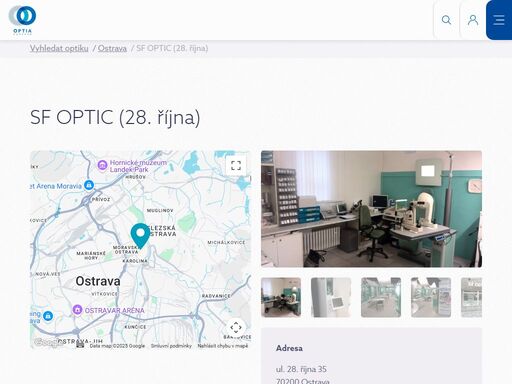Select first thumbnail of examination room

tap(281, 297)
